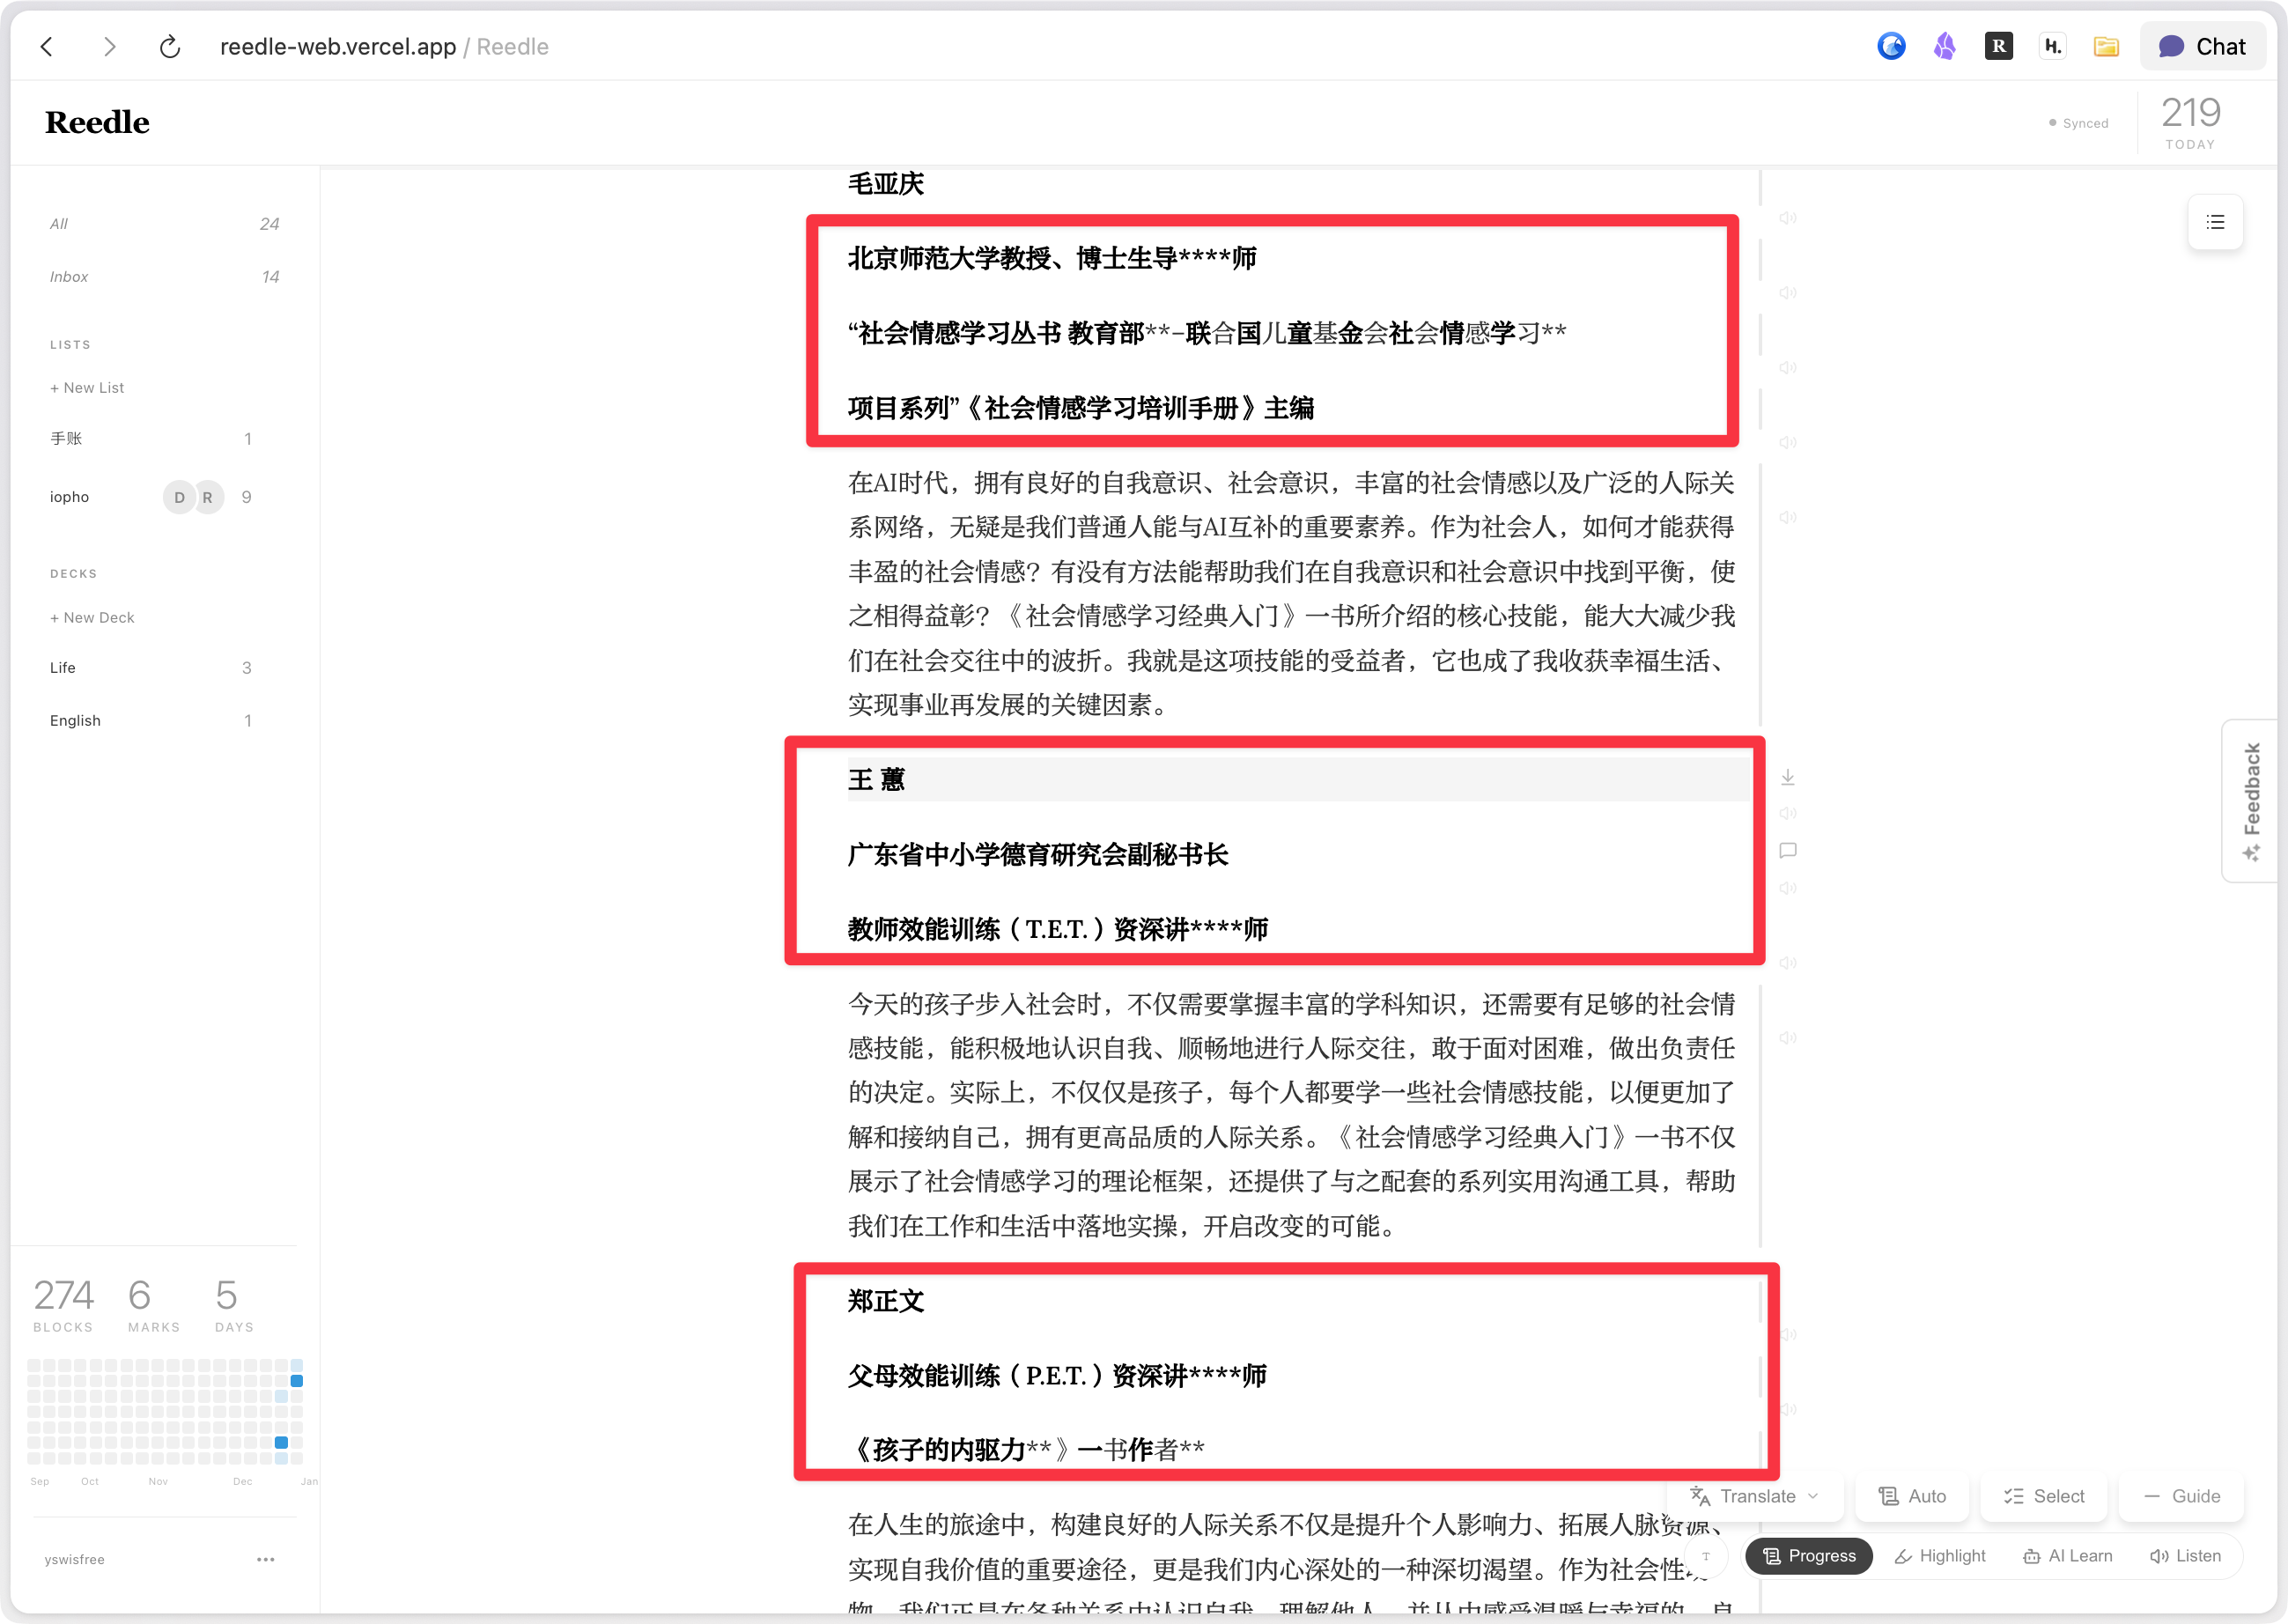Open the 手账 list
This screenshot has width=2288, height=1624.
pos(150,439)
